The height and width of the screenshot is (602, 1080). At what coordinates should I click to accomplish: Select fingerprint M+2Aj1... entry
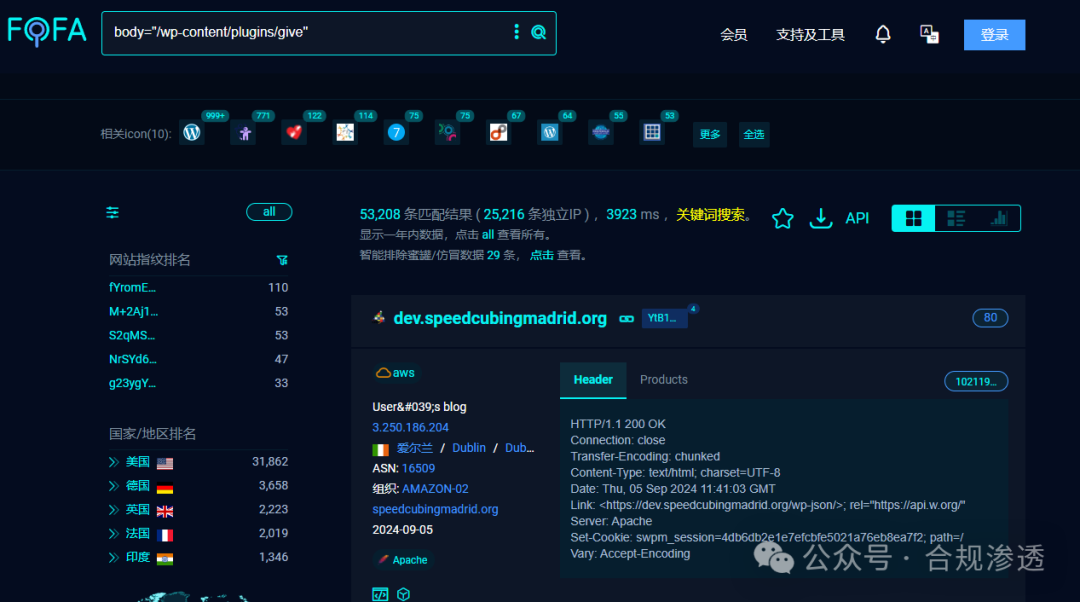click(x=134, y=311)
